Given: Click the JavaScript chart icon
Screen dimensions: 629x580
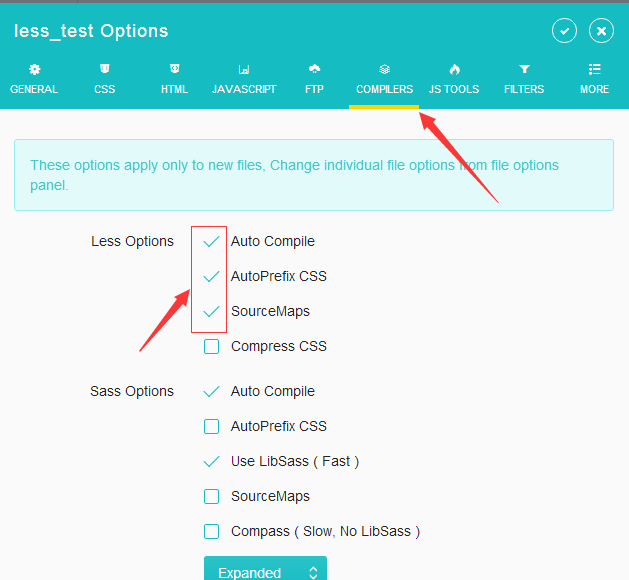Looking at the screenshot, I should pyautogui.click(x=244, y=69).
